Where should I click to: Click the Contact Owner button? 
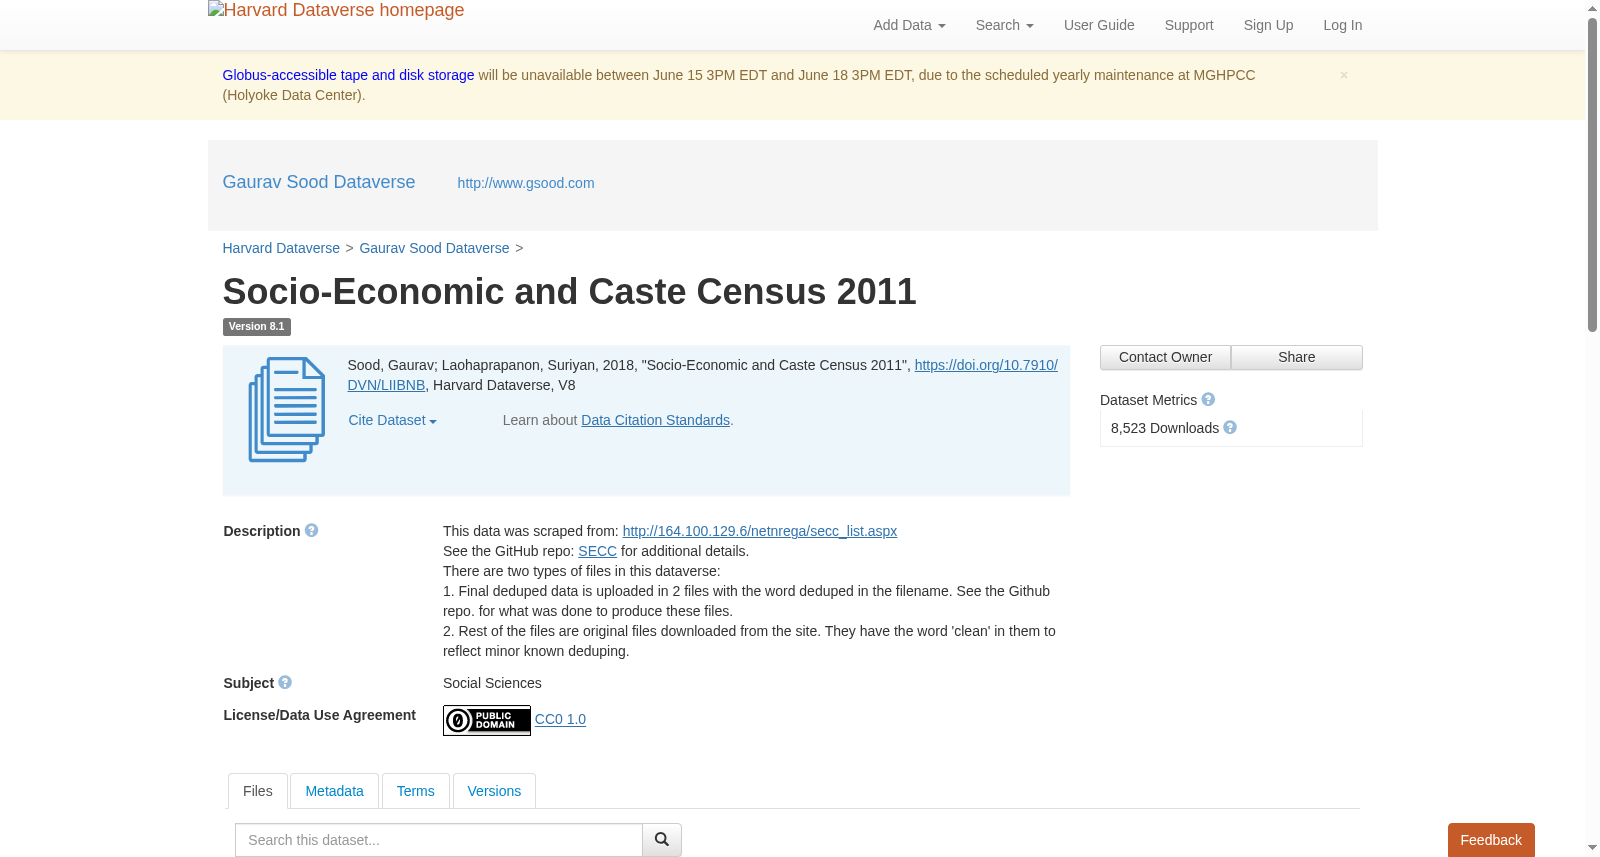[x=1165, y=357]
